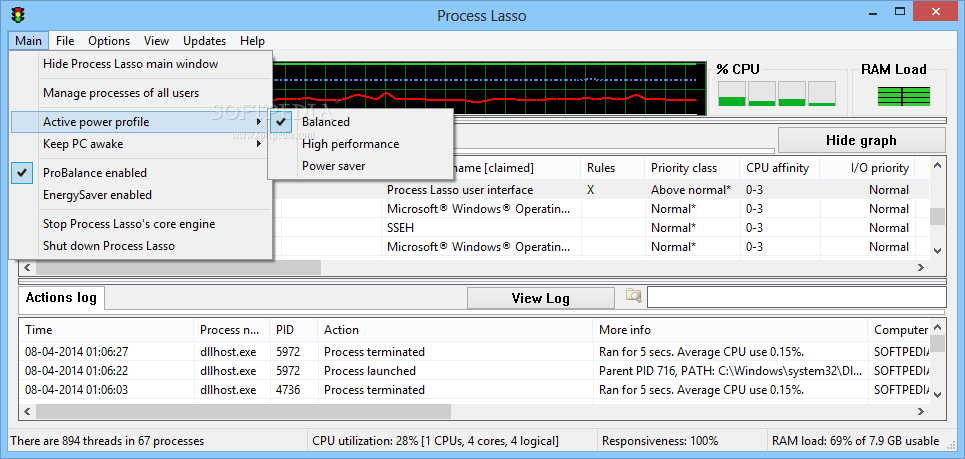Choose Manage processes of all users
Screen dimensions: 965x459
click(142, 93)
